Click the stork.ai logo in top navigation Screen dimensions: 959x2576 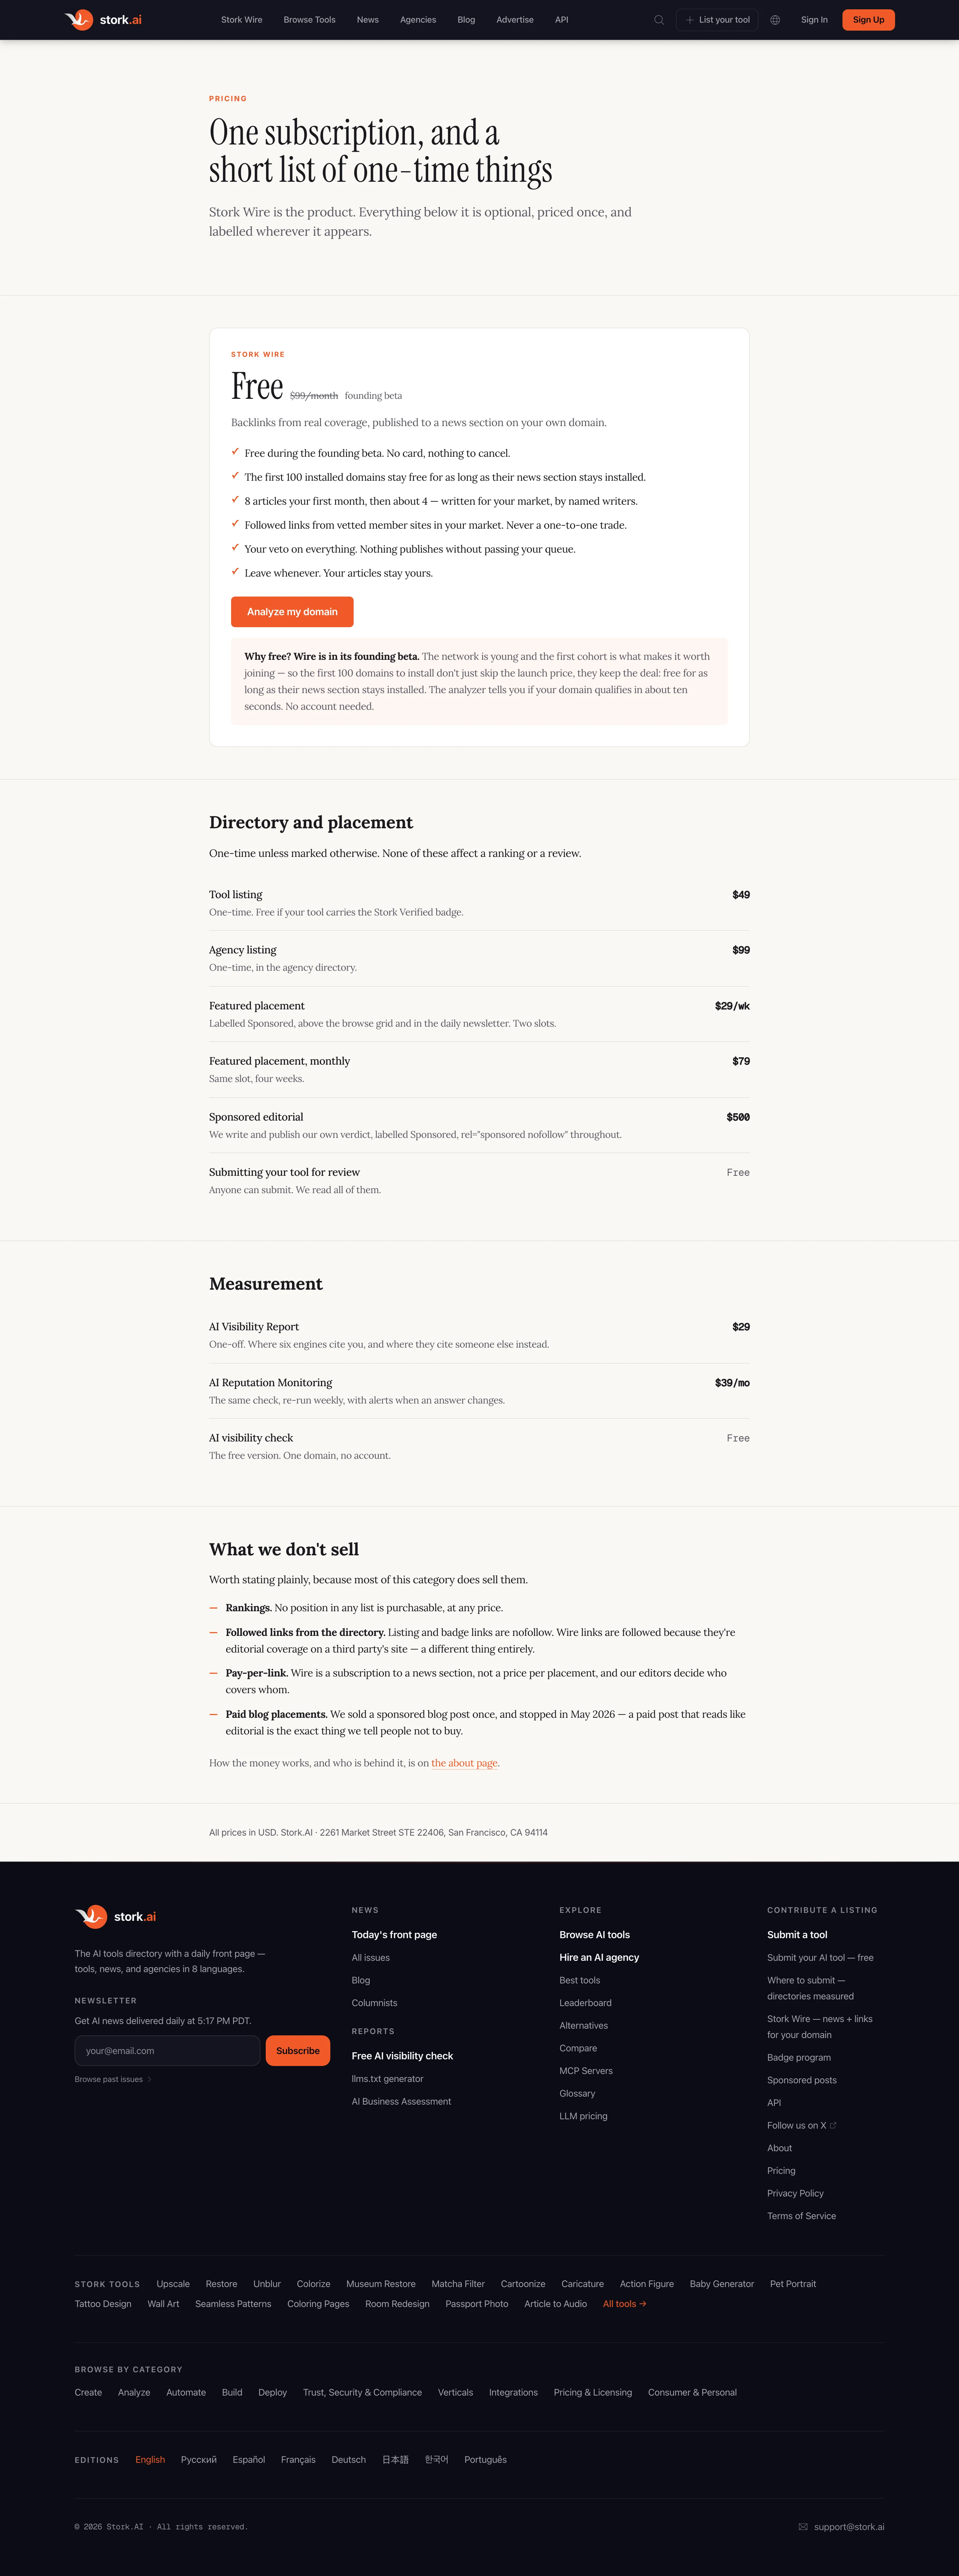(103, 20)
